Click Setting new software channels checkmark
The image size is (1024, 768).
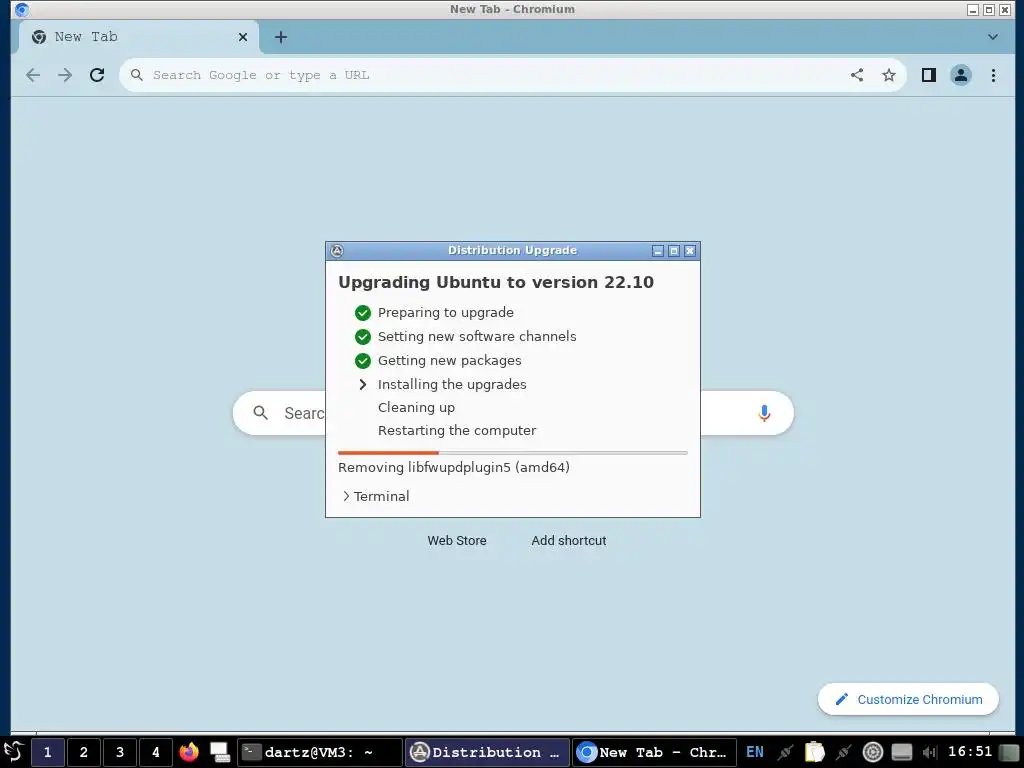(x=363, y=337)
